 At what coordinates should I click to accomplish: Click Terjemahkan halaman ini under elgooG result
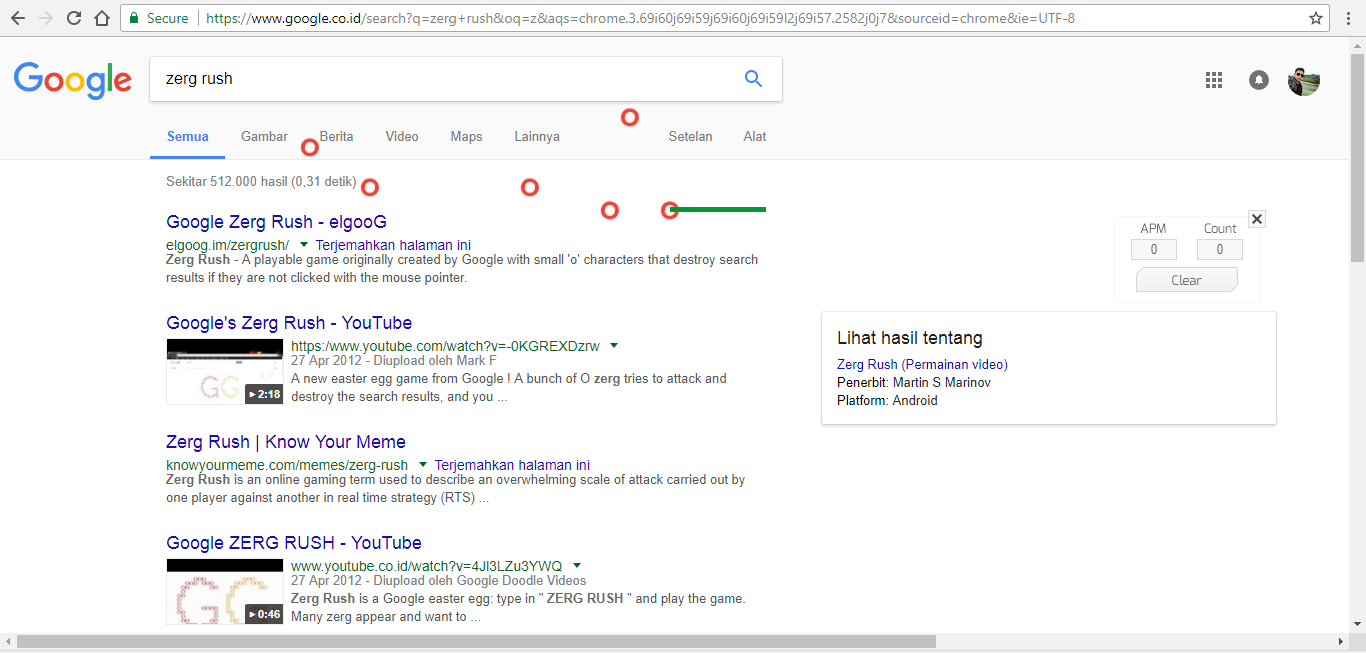[x=393, y=245]
